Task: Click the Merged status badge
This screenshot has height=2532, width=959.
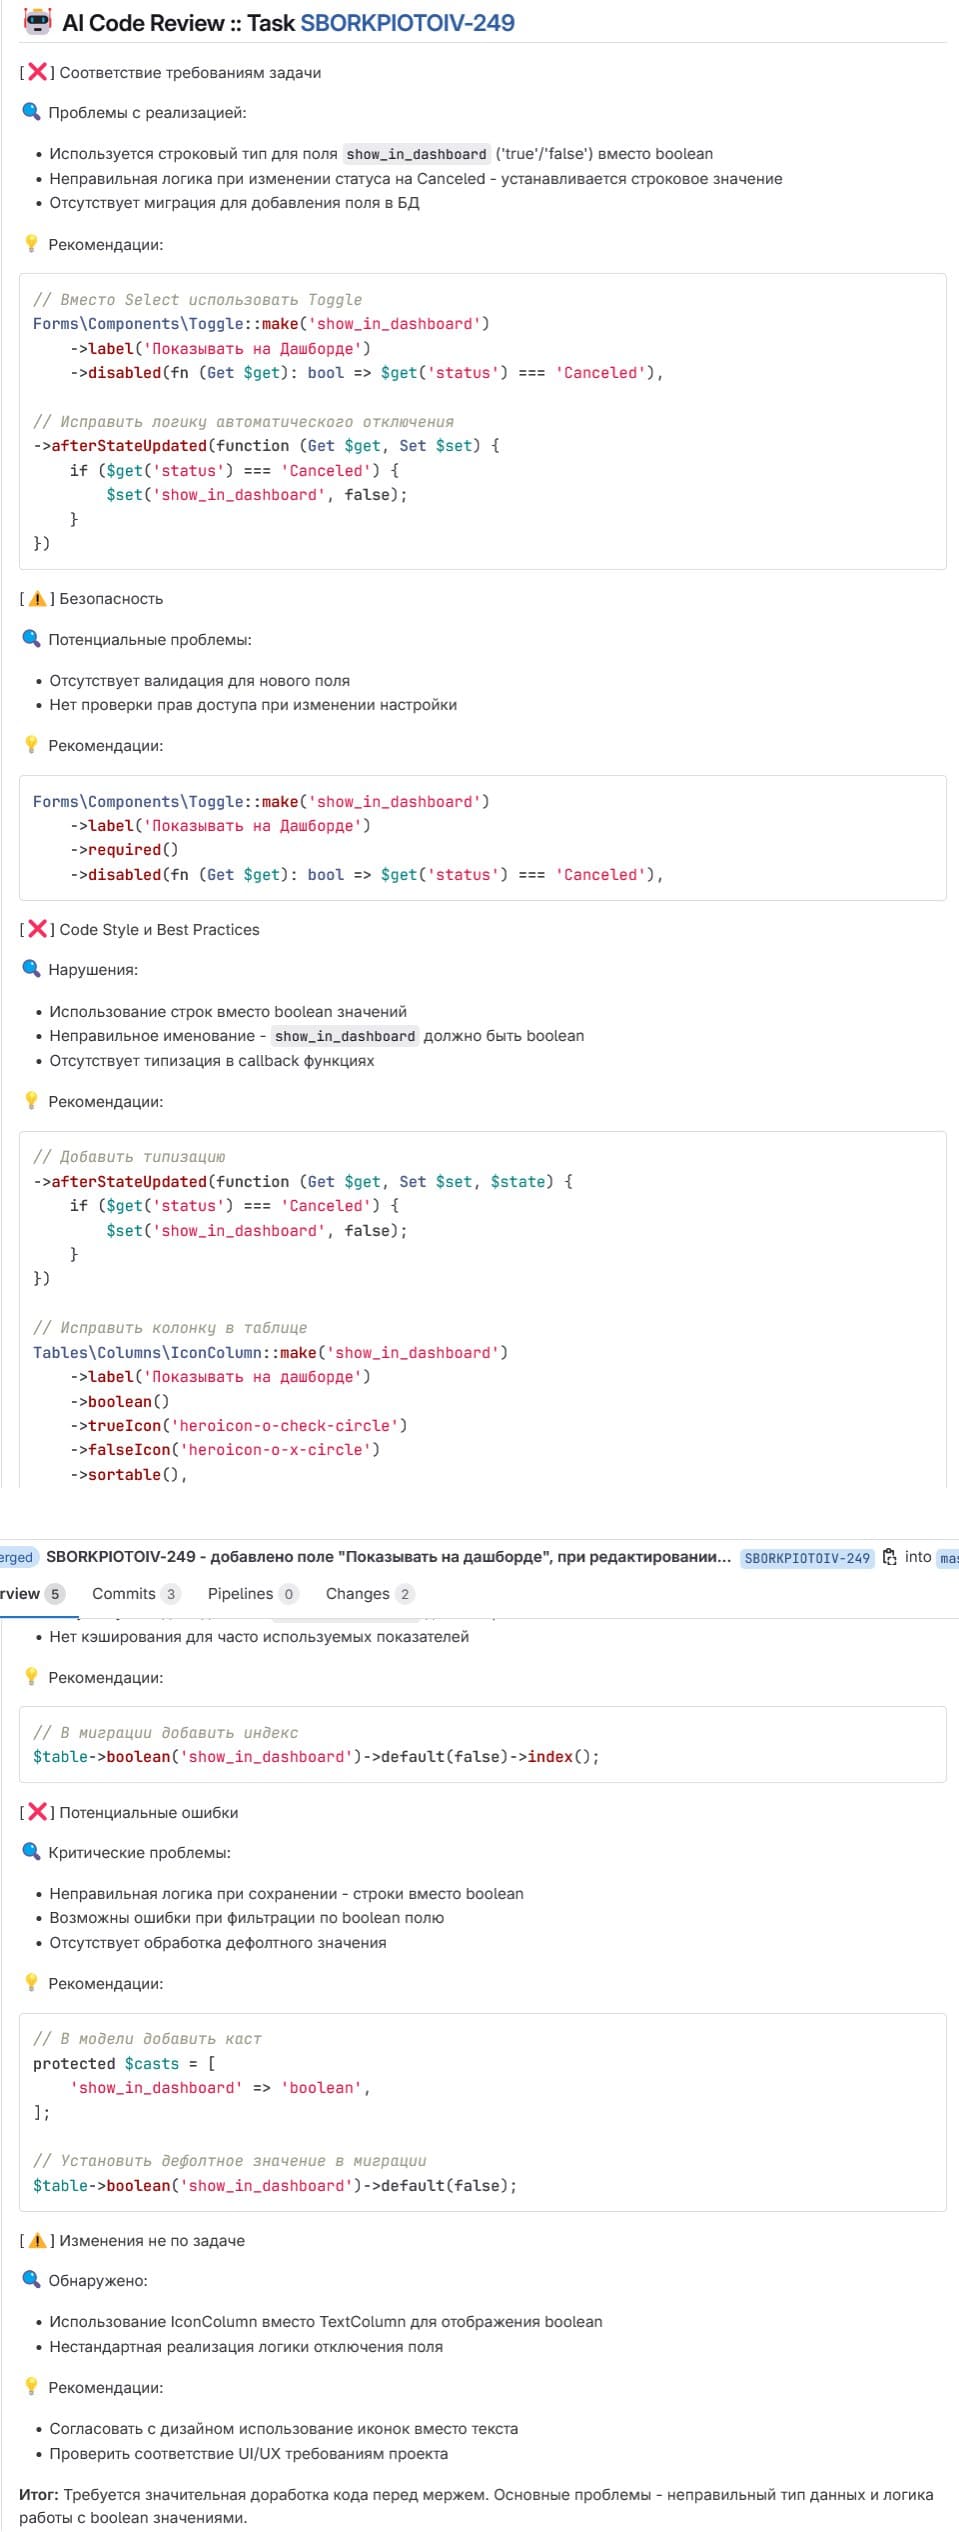Action: 16,1557
